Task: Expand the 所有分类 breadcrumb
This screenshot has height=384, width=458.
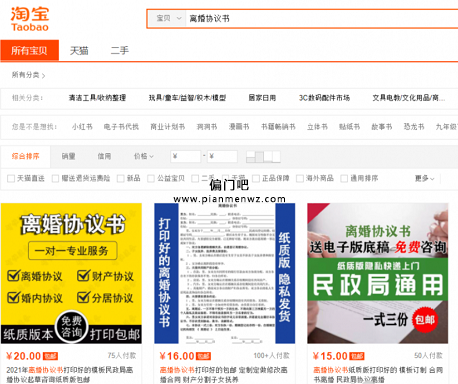Action: pos(28,75)
